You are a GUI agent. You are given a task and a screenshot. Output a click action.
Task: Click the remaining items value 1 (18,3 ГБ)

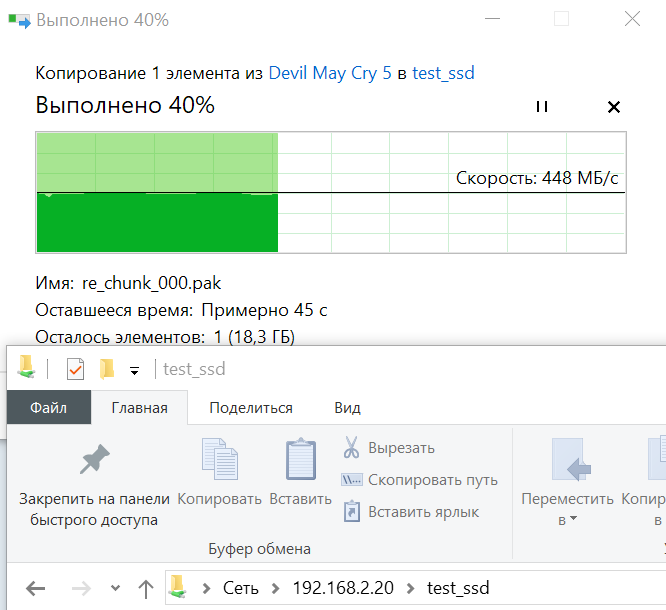[x=254, y=337]
